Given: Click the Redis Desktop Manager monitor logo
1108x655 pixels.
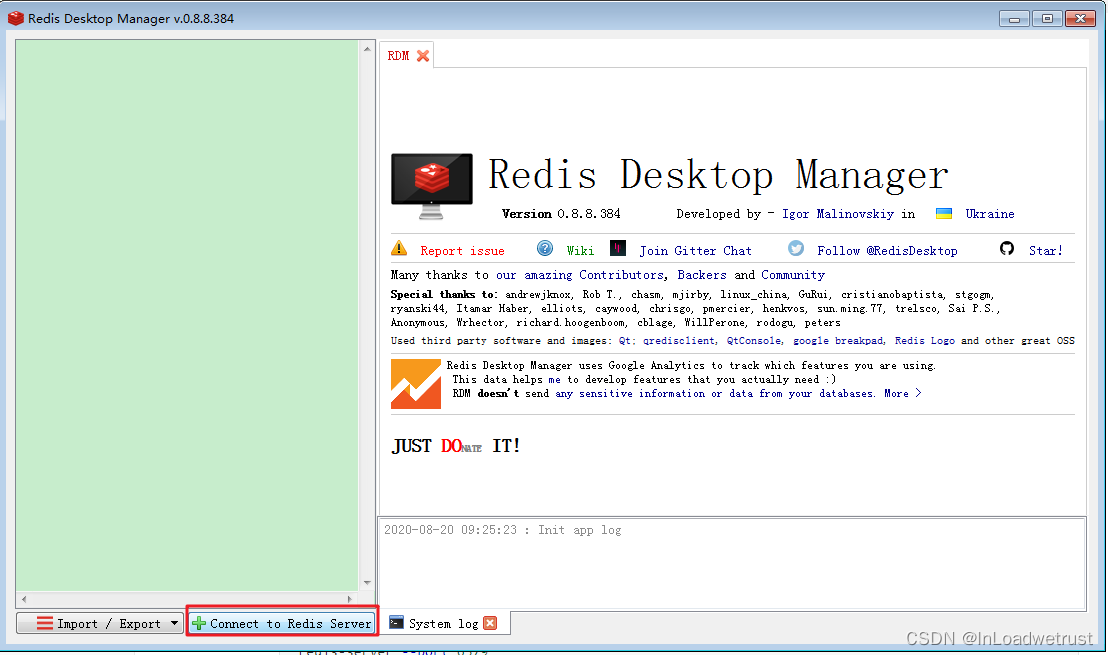Looking at the screenshot, I should pos(432,187).
